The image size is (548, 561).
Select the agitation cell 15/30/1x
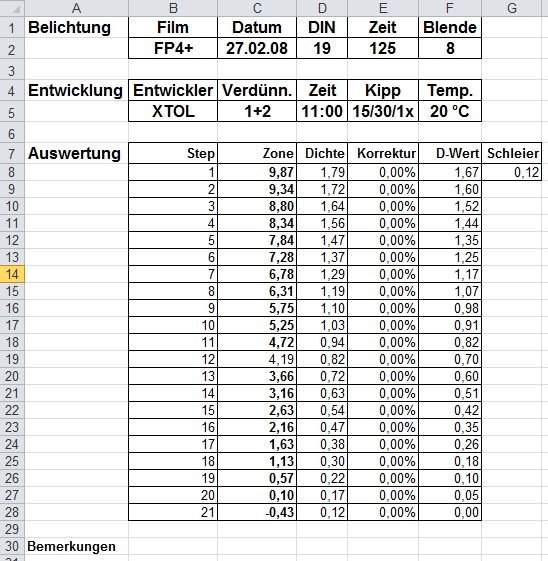point(383,111)
